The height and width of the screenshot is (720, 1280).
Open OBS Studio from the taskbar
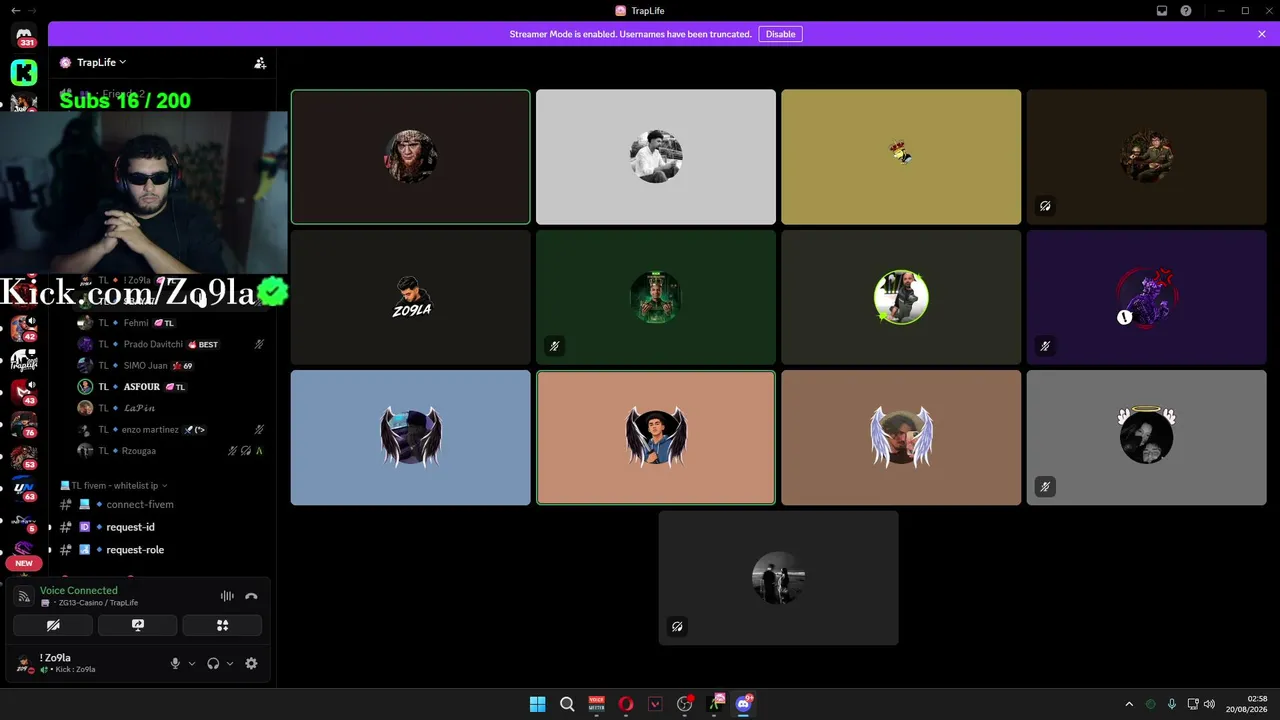coord(685,704)
